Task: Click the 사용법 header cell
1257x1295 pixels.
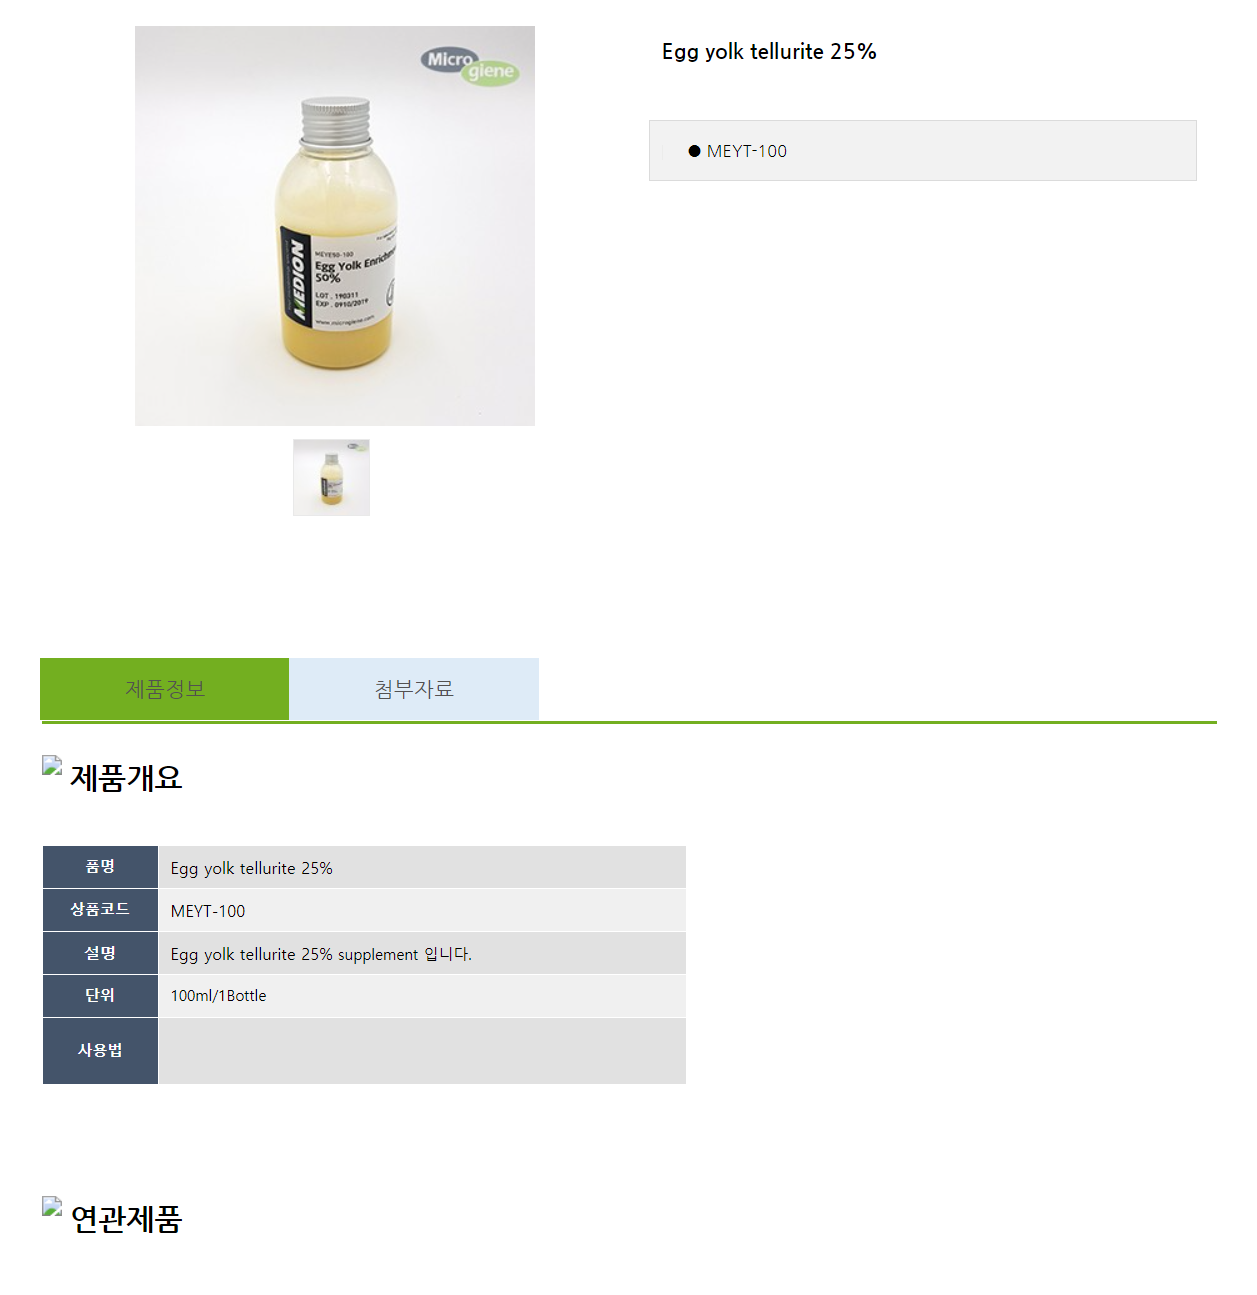Action: coord(100,1050)
